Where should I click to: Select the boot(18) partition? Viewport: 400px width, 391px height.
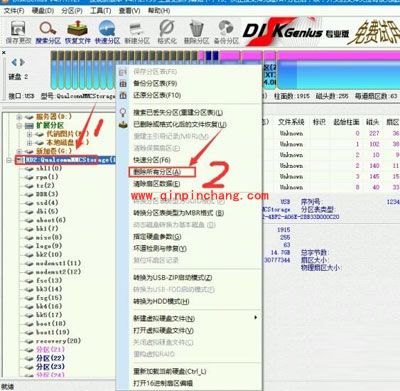click(x=51, y=324)
